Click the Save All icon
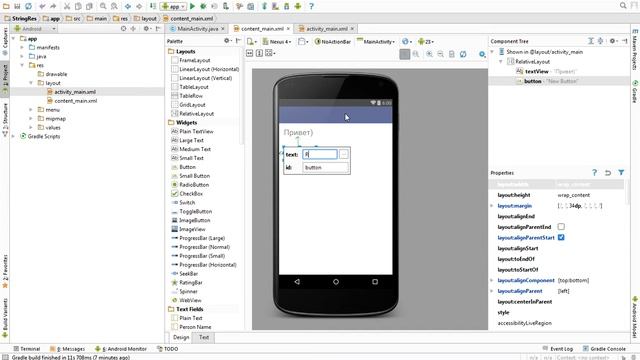The width and height of the screenshot is (640, 360). click(17, 6)
